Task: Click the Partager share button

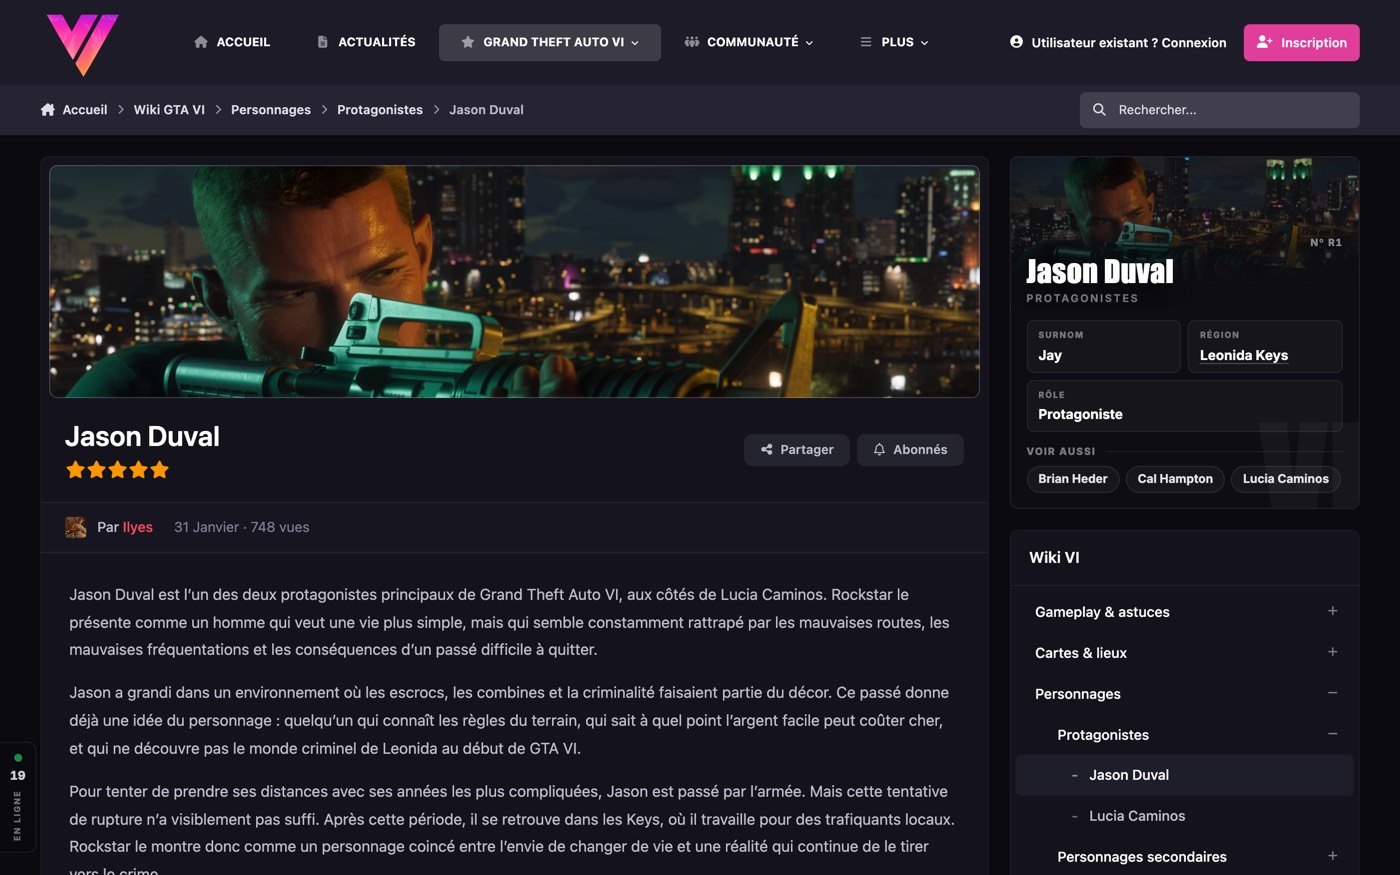Action: (x=796, y=450)
